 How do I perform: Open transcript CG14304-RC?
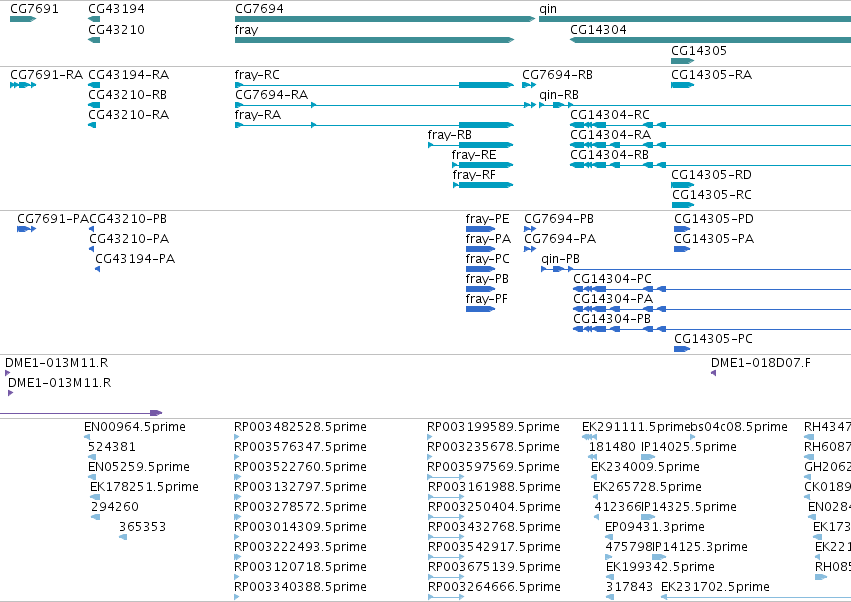[x=610, y=115]
